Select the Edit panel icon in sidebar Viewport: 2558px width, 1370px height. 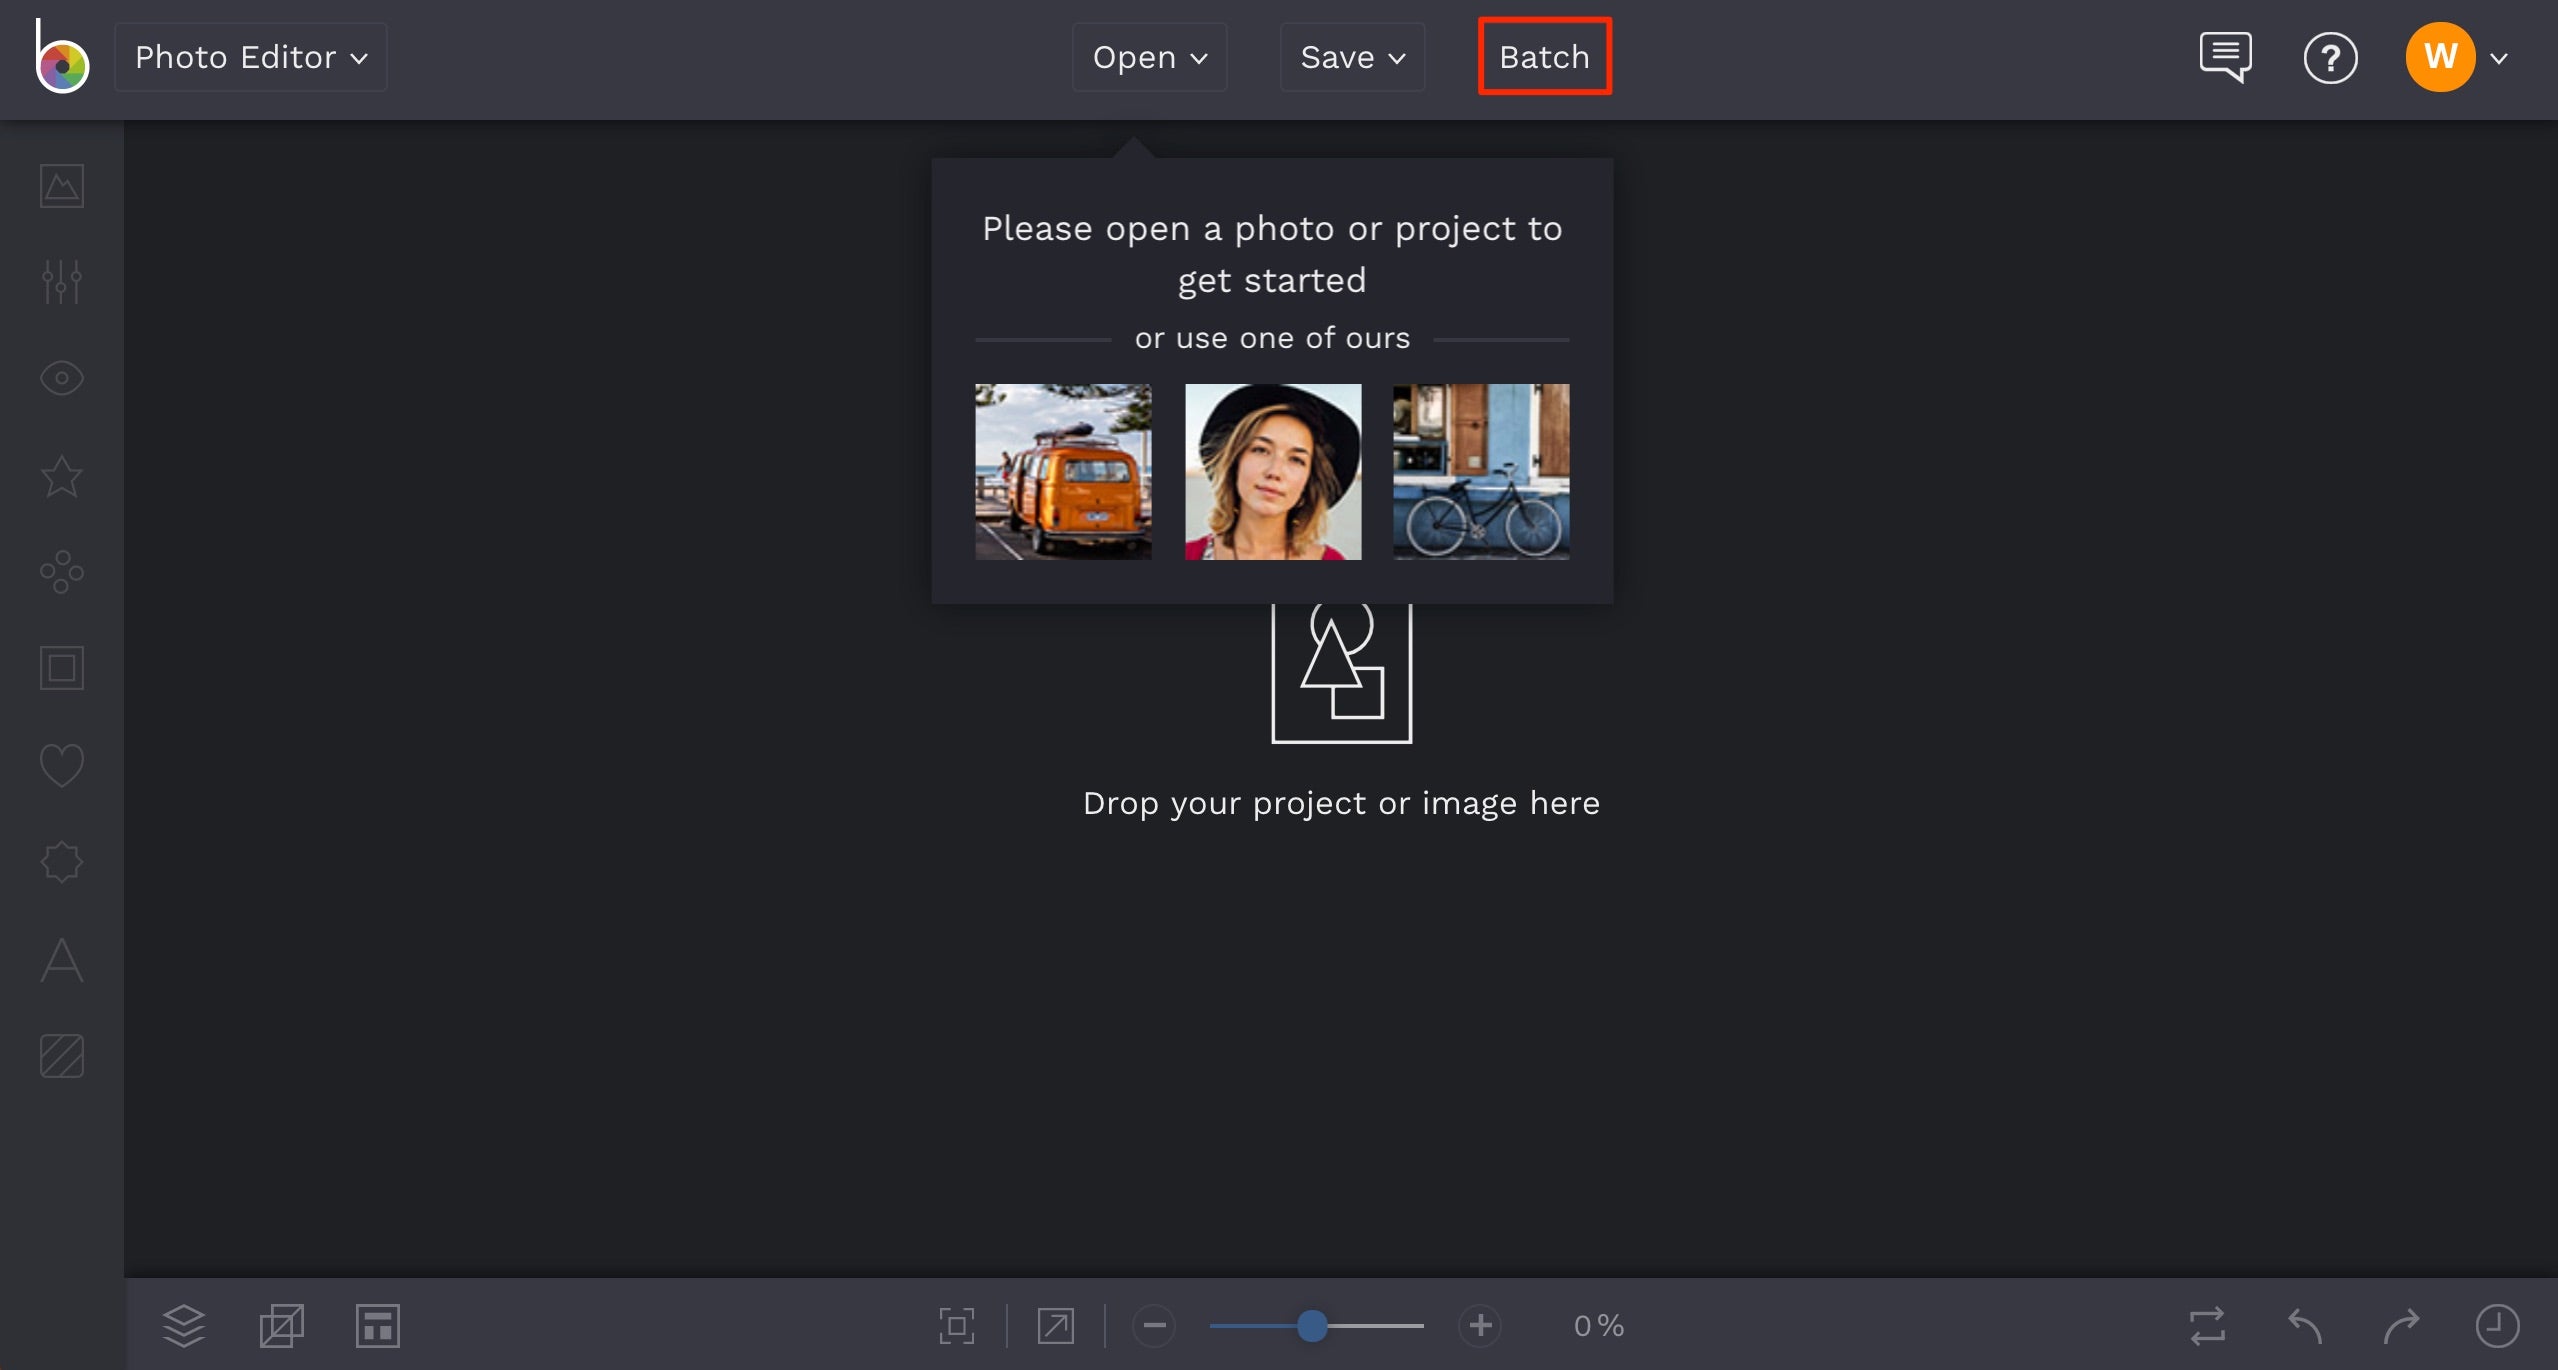tap(60, 185)
